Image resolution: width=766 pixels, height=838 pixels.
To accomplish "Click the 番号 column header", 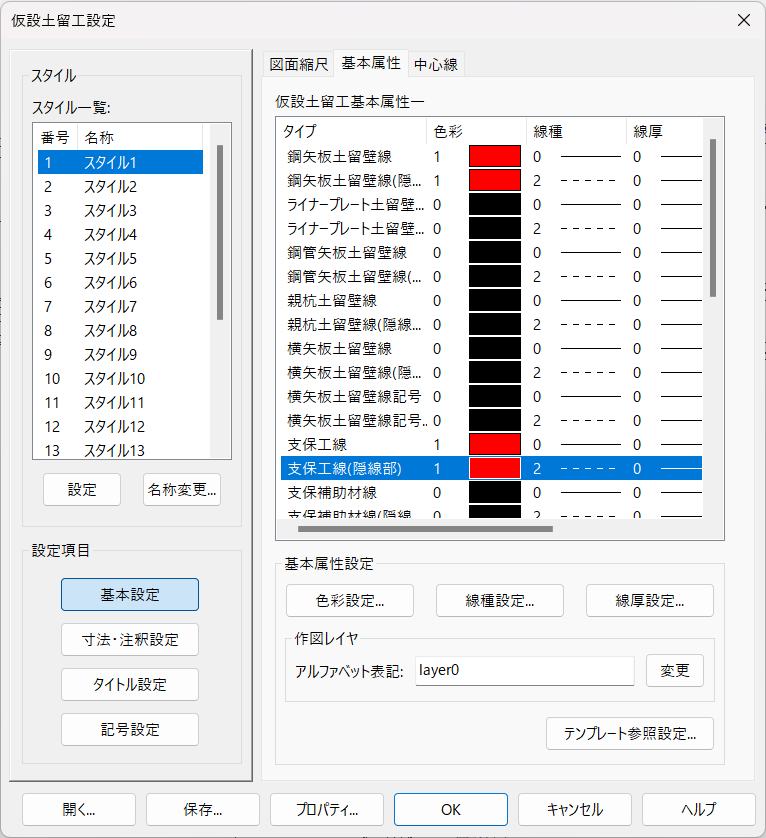I will (x=56, y=137).
